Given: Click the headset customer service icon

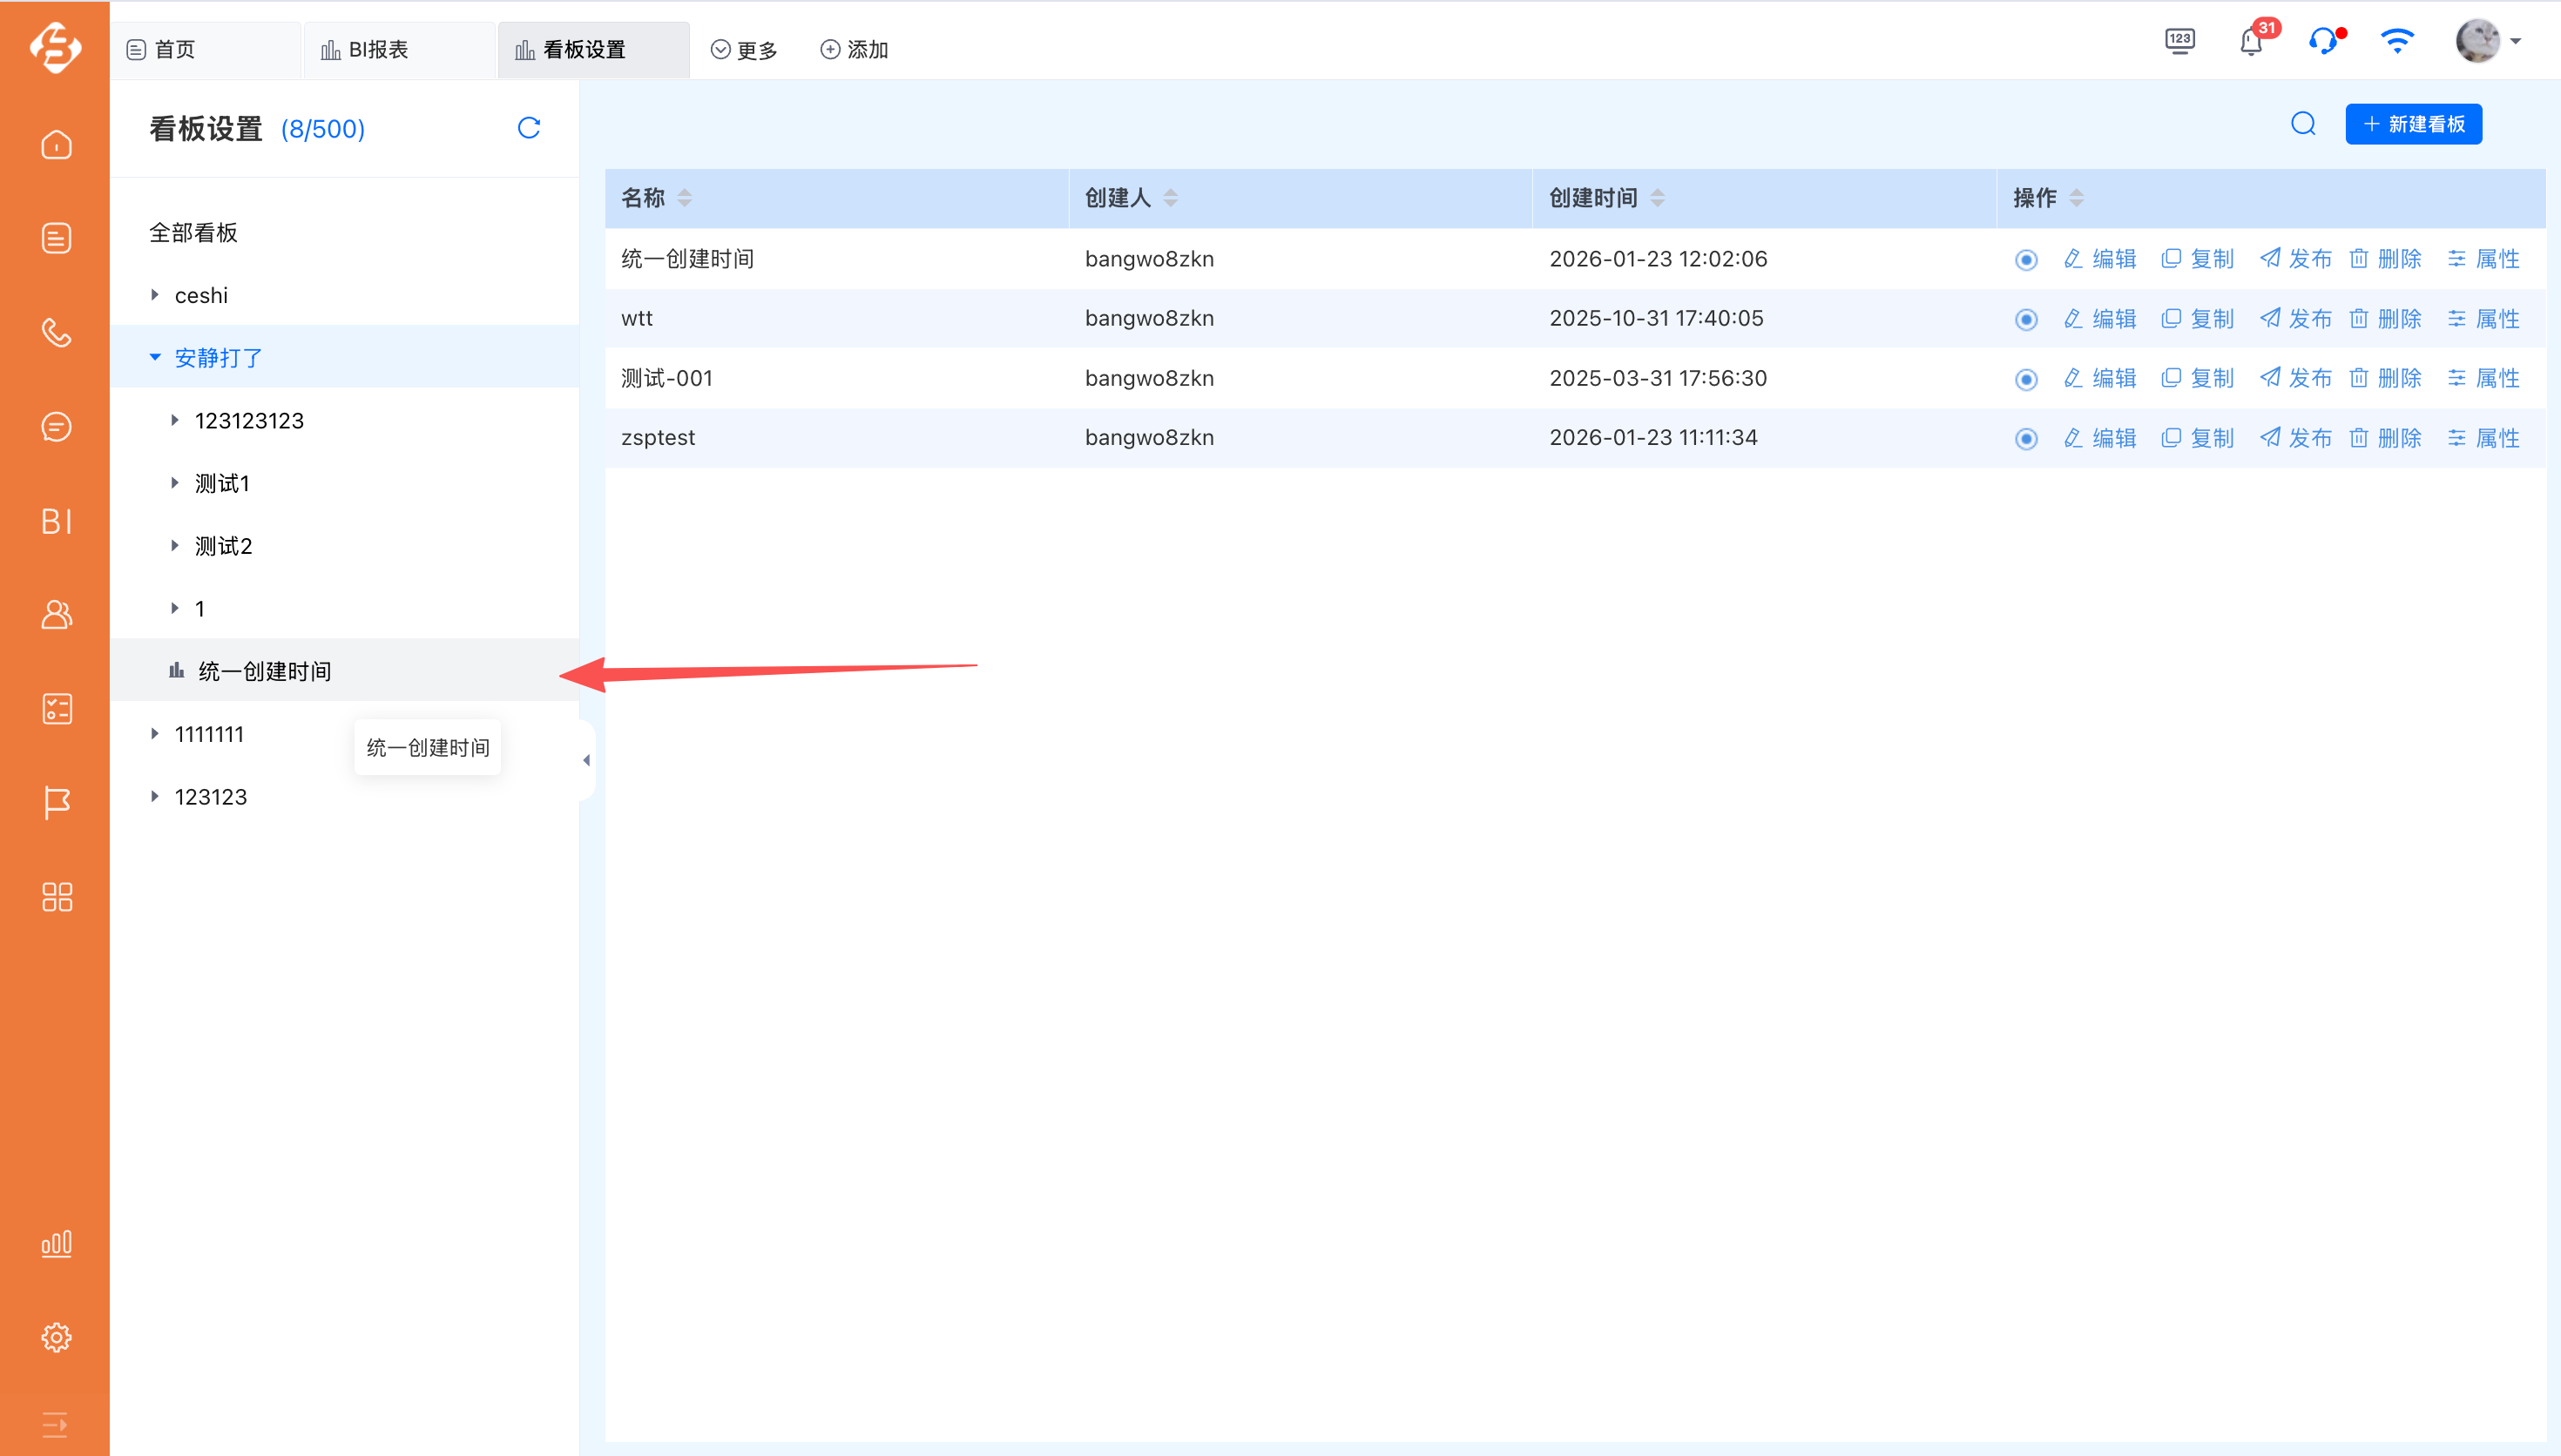Looking at the screenshot, I should [2323, 42].
